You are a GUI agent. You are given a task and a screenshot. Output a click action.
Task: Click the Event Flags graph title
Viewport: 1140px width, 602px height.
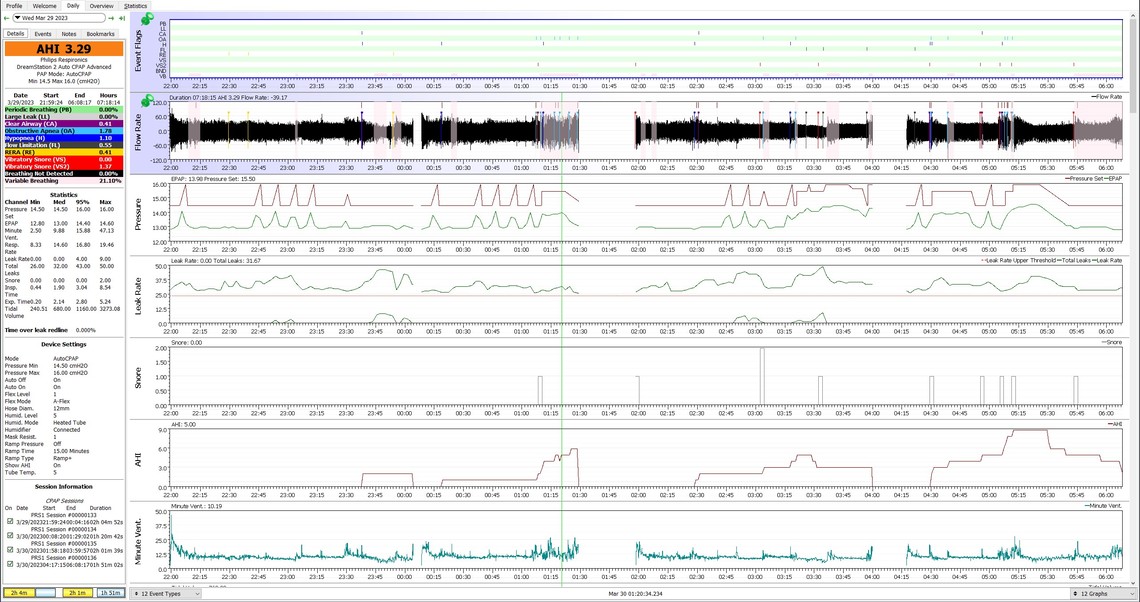pos(138,51)
